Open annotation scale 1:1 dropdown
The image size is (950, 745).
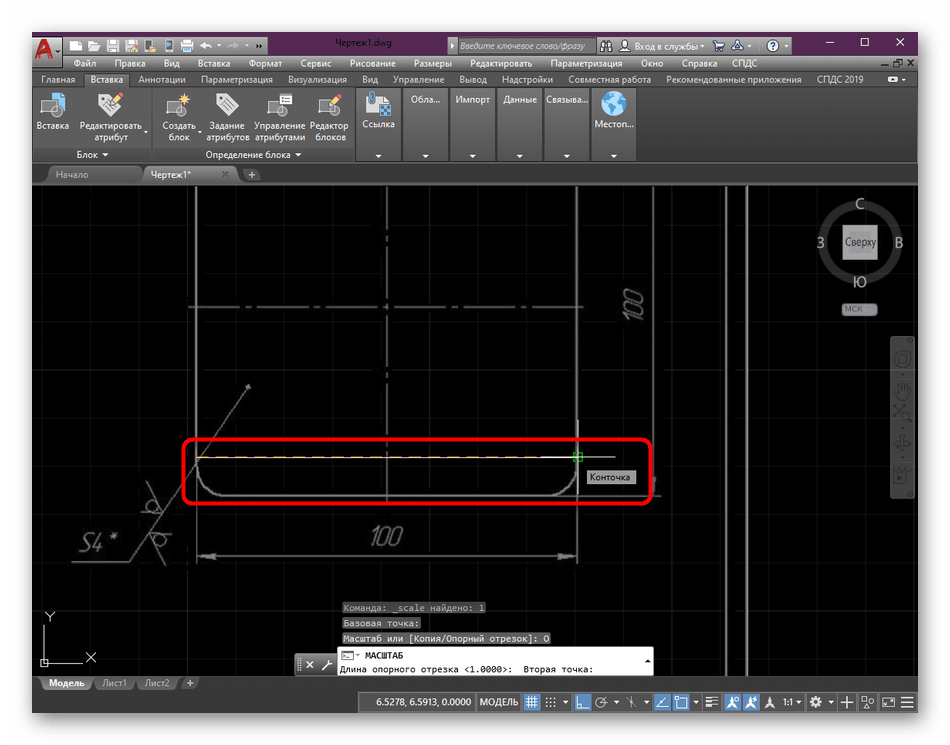[x=791, y=702]
